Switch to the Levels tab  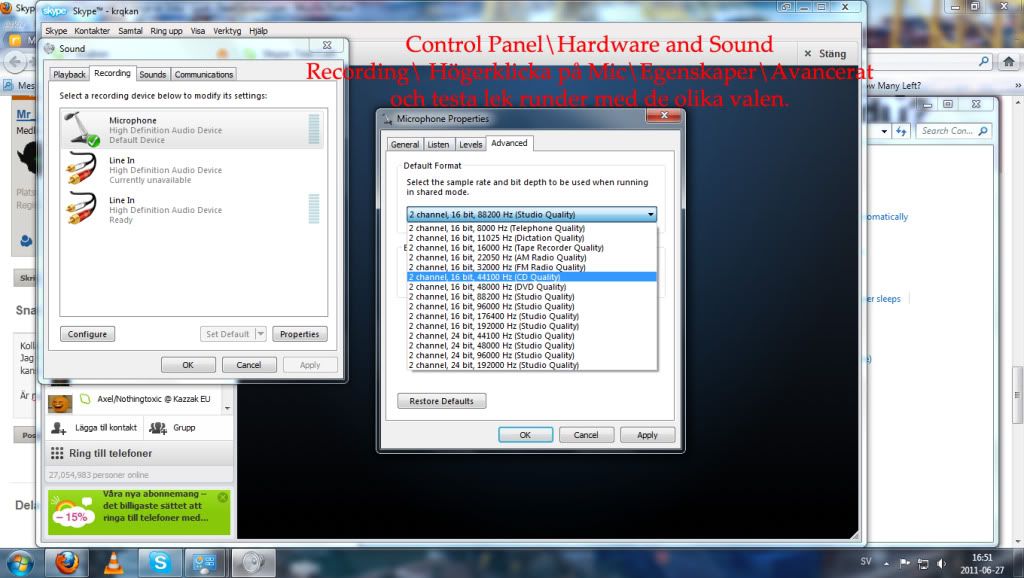pos(470,144)
